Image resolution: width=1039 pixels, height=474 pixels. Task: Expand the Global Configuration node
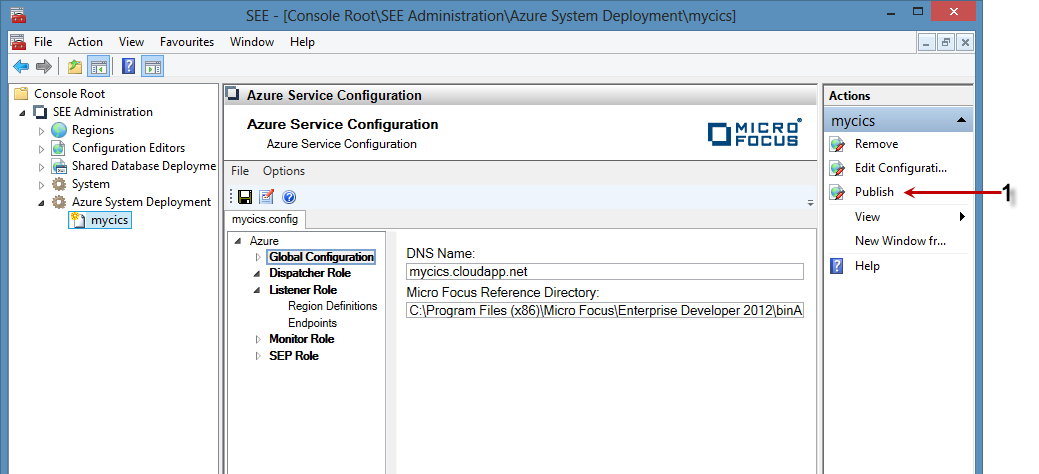click(258, 257)
